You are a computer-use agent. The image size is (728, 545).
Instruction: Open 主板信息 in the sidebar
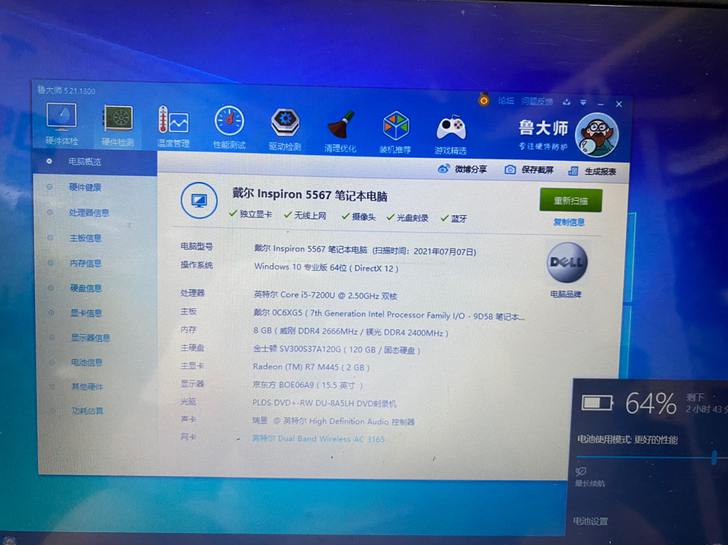[85, 238]
